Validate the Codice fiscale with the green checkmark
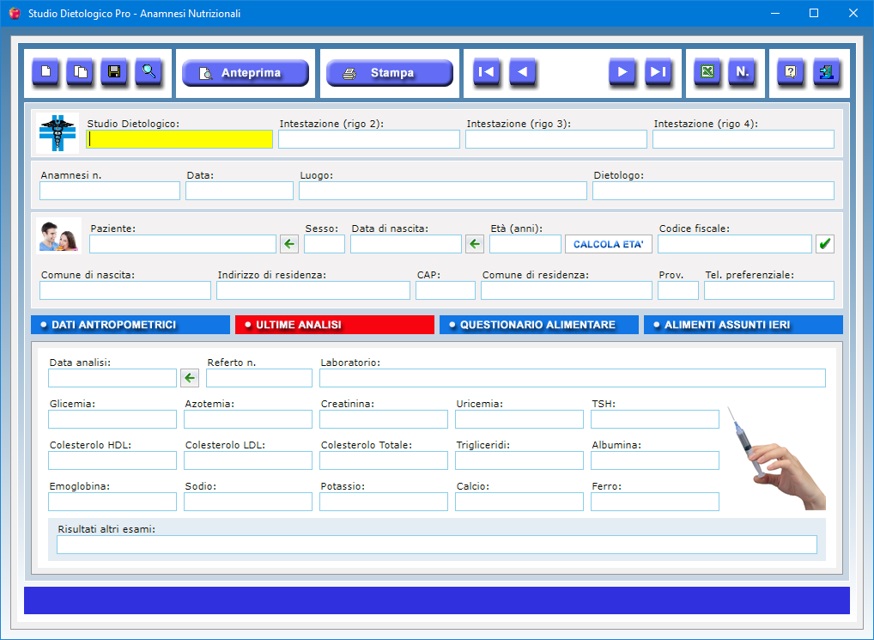Image resolution: width=874 pixels, height=640 pixels. pos(825,244)
